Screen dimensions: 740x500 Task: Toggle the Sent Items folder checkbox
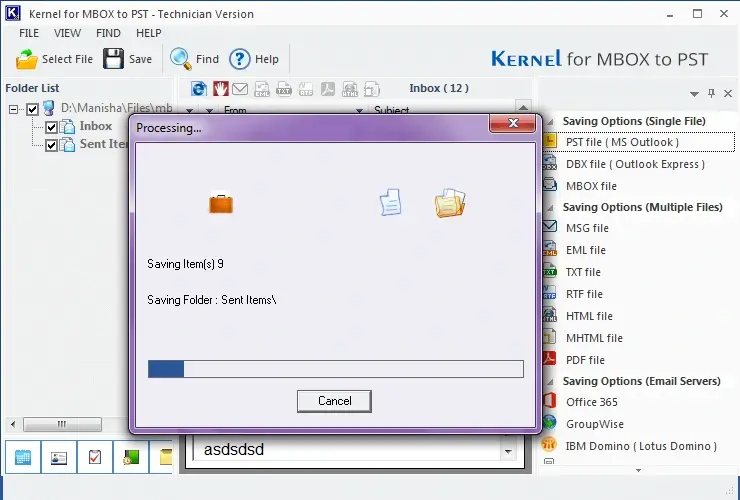(52, 144)
